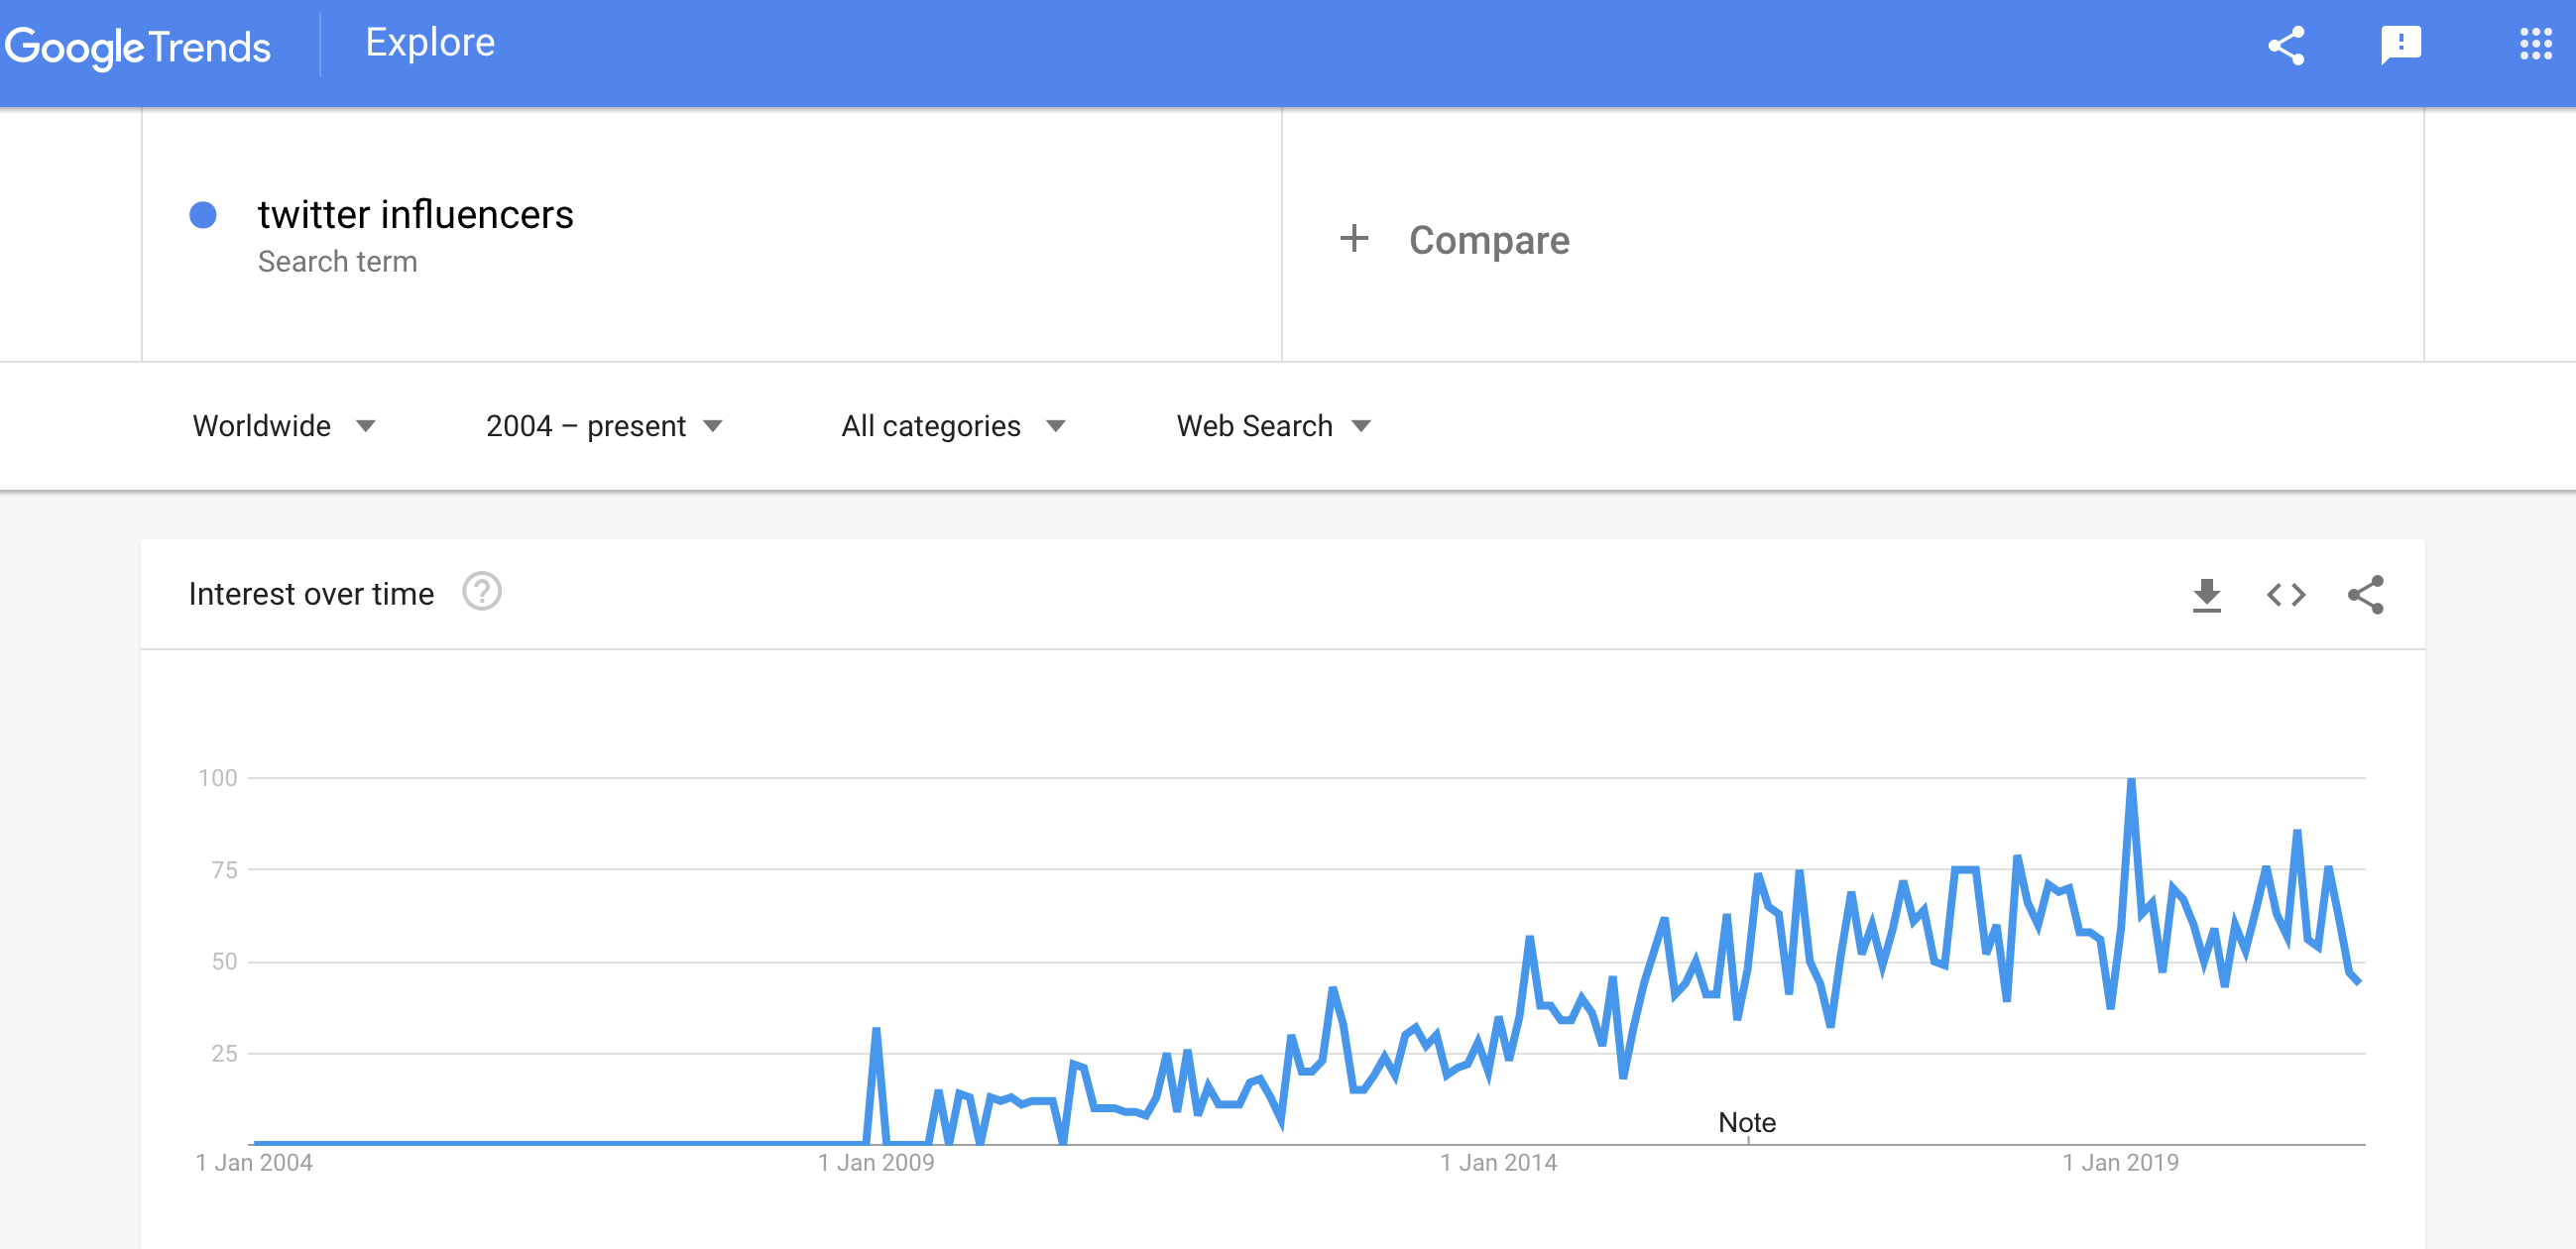Click the plus icon next to Compare
2576x1249 pixels.
pyautogui.click(x=1354, y=238)
